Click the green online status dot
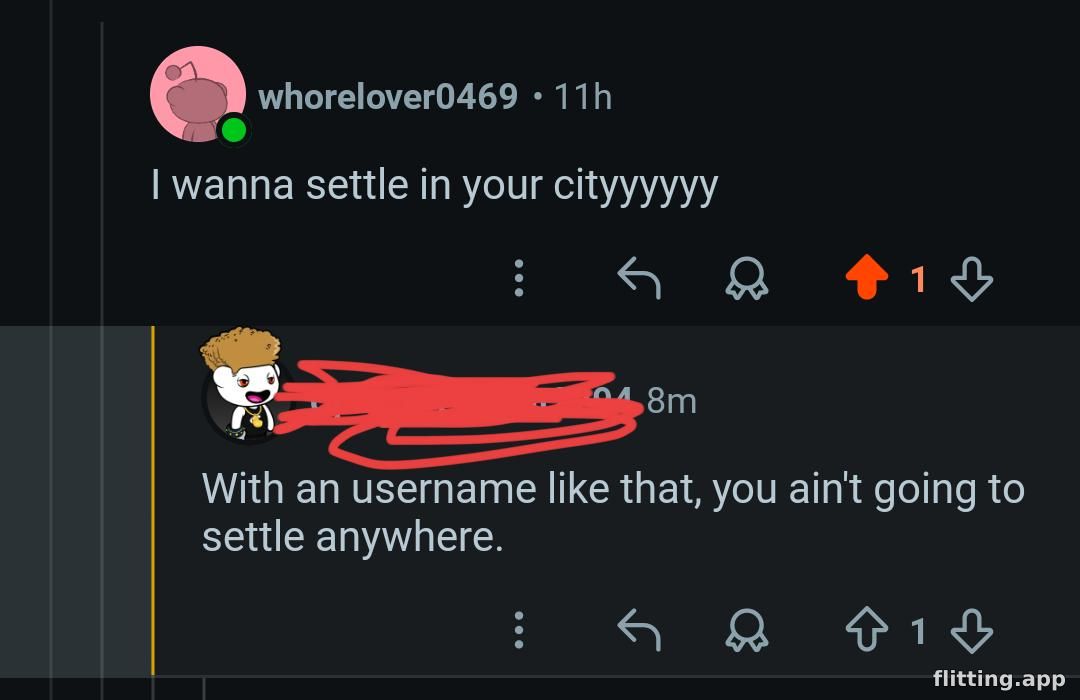1080x700 pixels. tap(234, 130)
